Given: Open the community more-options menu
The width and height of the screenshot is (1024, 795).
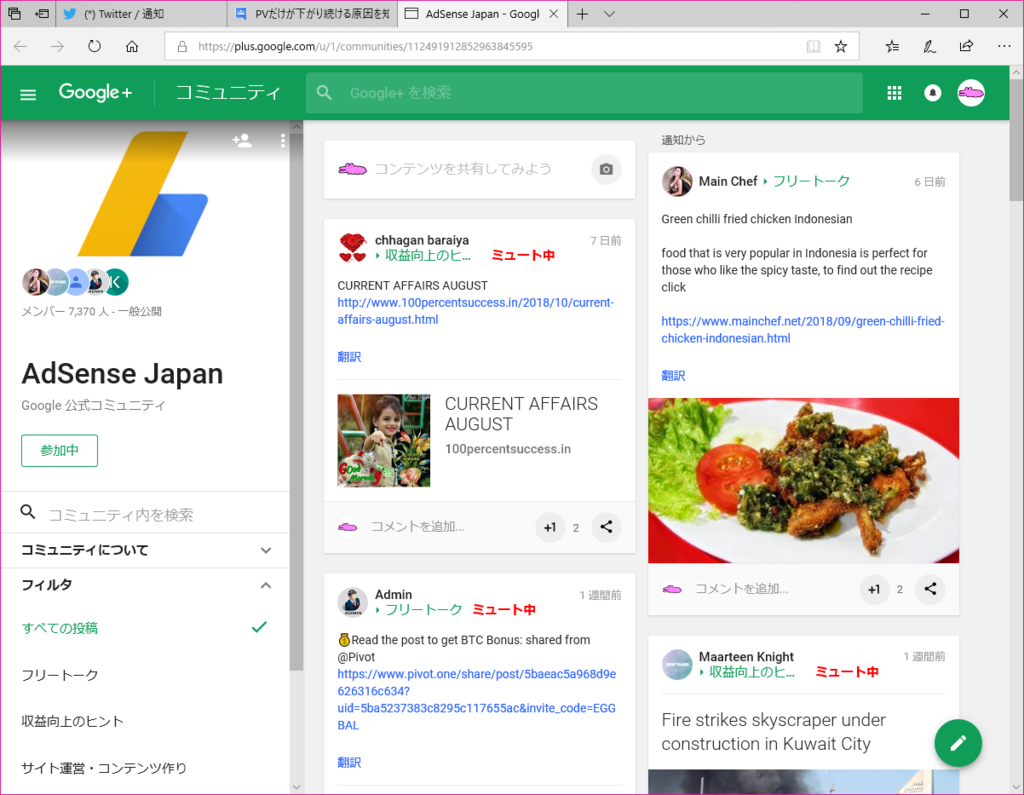Looking at the screenshot, I should coord(282,140).
